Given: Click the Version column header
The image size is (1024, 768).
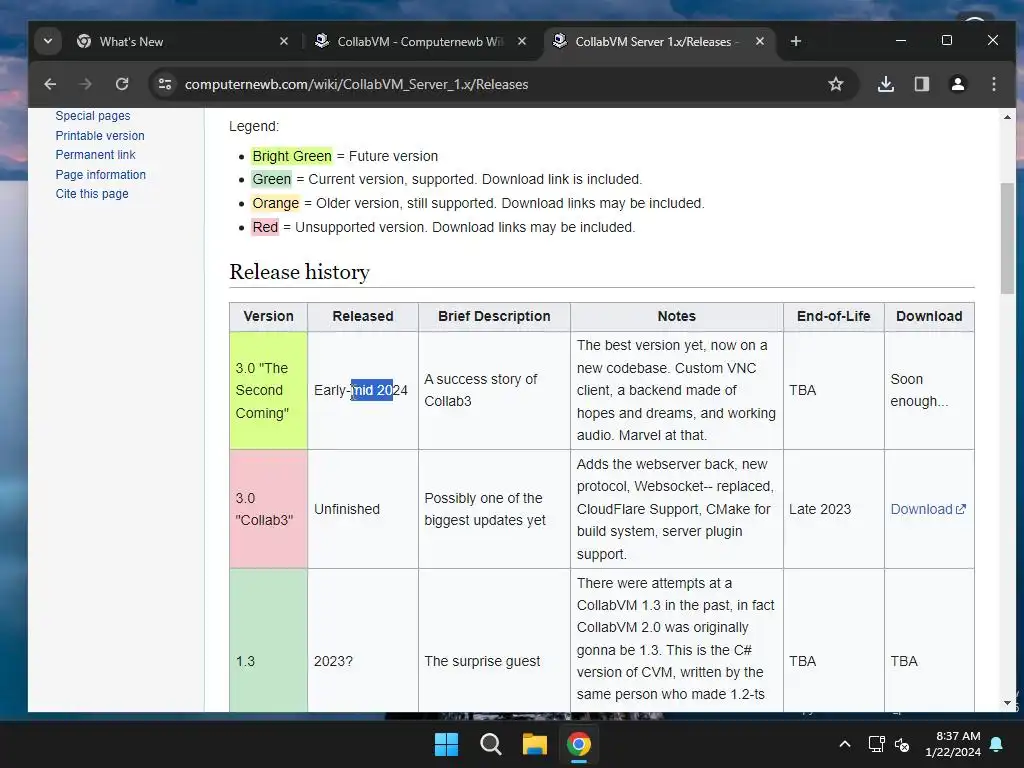Looking at the screenshot, I should pyautogui.click(x=268, y=316).
